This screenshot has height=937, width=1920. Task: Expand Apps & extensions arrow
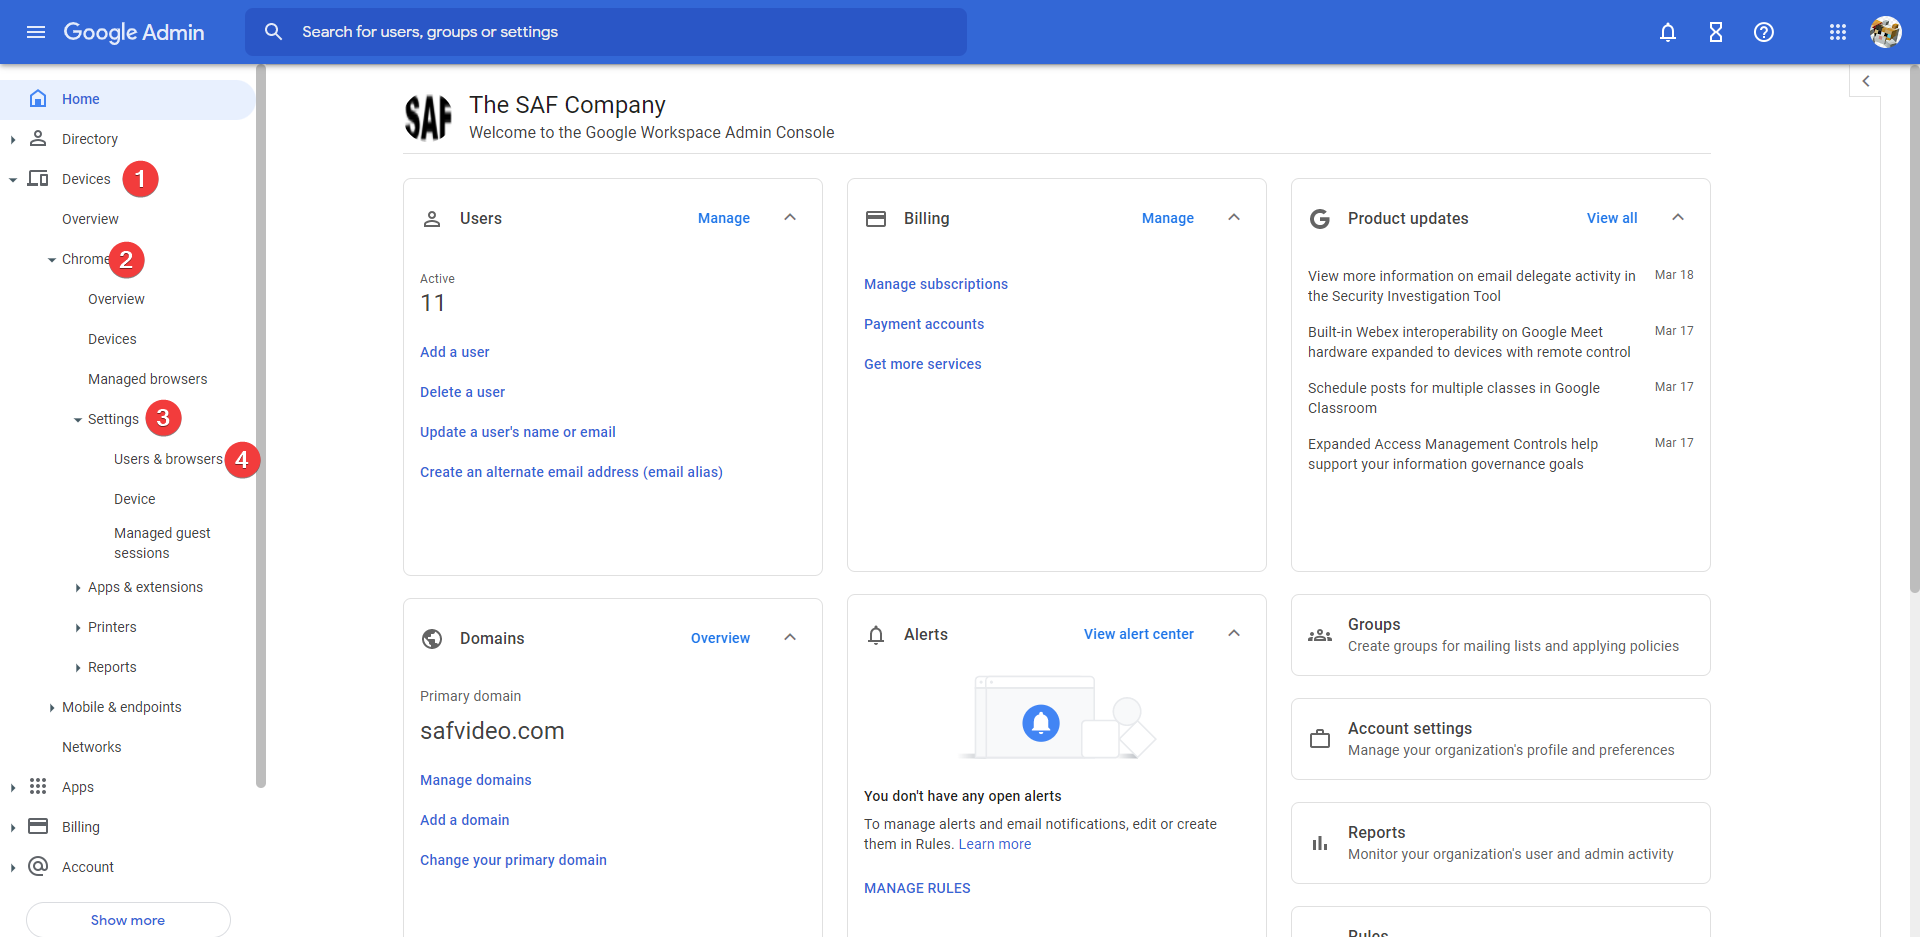point(78,587)
